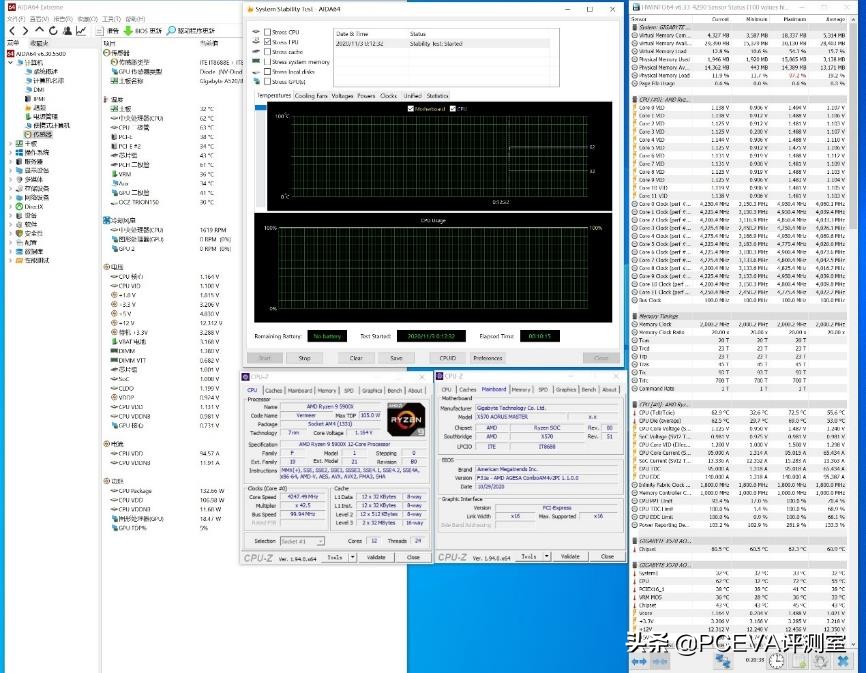Click the AMD Ryzen logo in CPU-Z
This screenshot has height=673, width=866.
pyautogui.click(x=407, y=419)
